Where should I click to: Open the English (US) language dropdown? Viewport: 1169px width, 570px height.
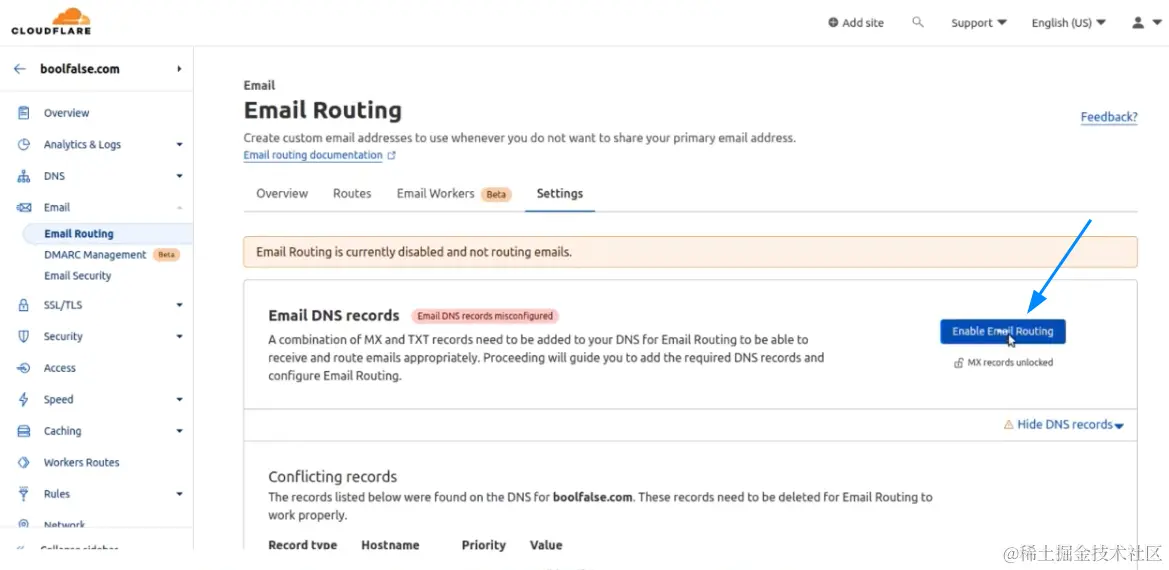point(1068,23)
